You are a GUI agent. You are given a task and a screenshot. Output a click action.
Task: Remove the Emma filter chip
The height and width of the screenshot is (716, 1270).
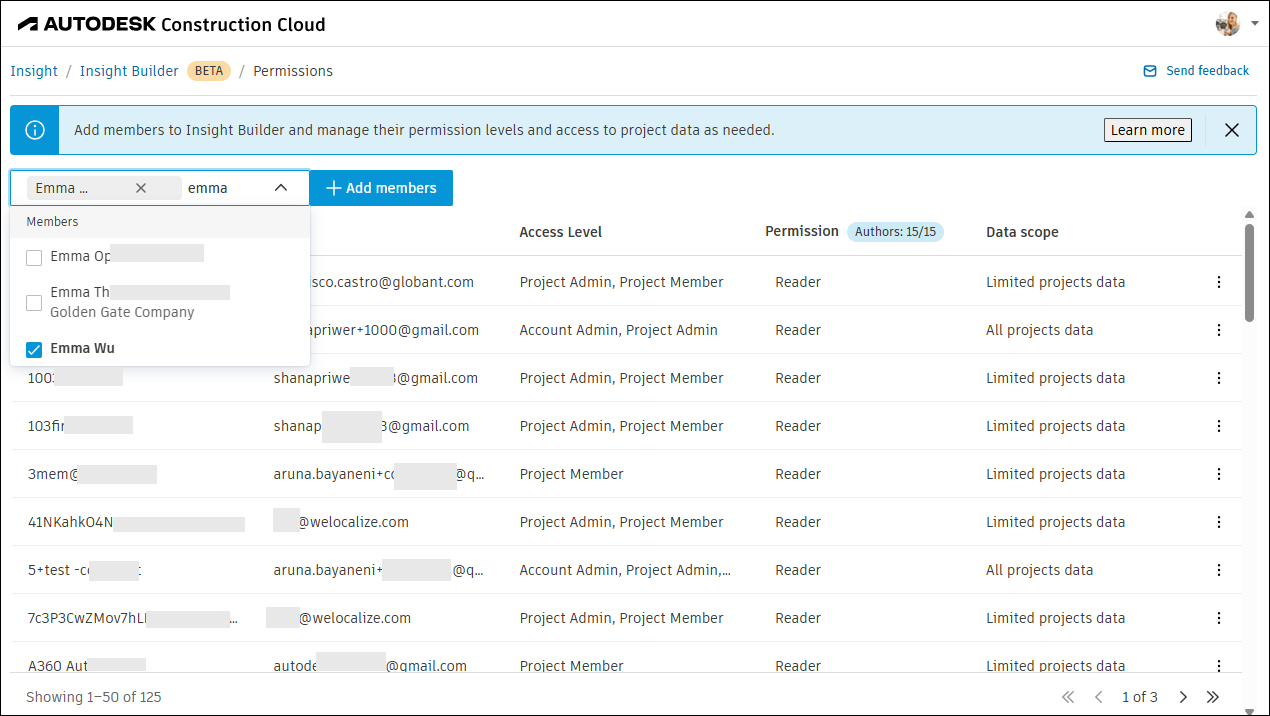click(140, 187)
